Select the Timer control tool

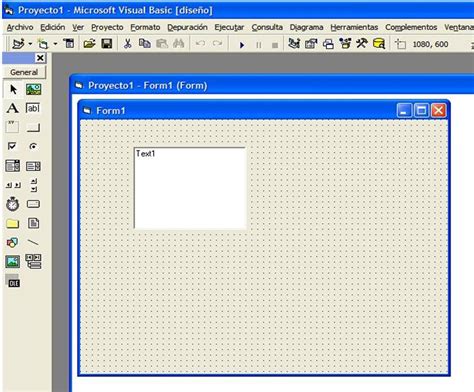(x=13, y=204)
